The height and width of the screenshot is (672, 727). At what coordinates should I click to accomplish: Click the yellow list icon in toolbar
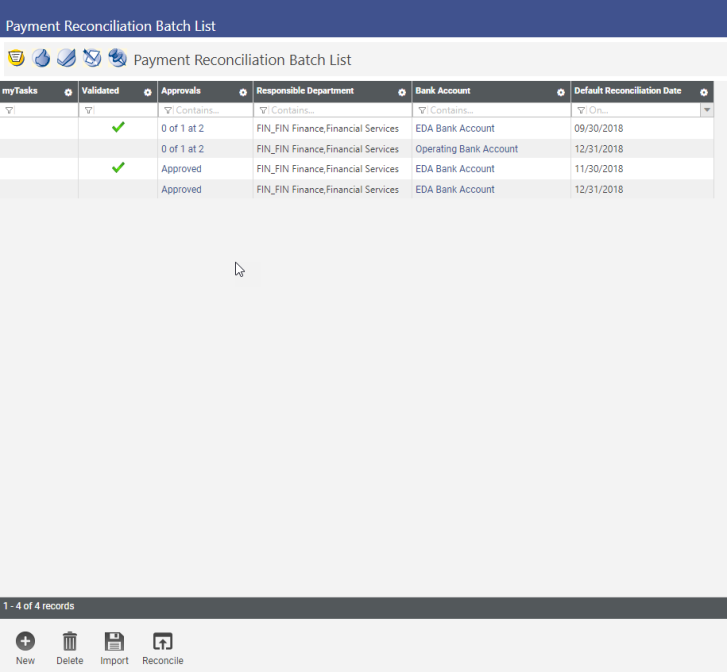pos(16,58)
